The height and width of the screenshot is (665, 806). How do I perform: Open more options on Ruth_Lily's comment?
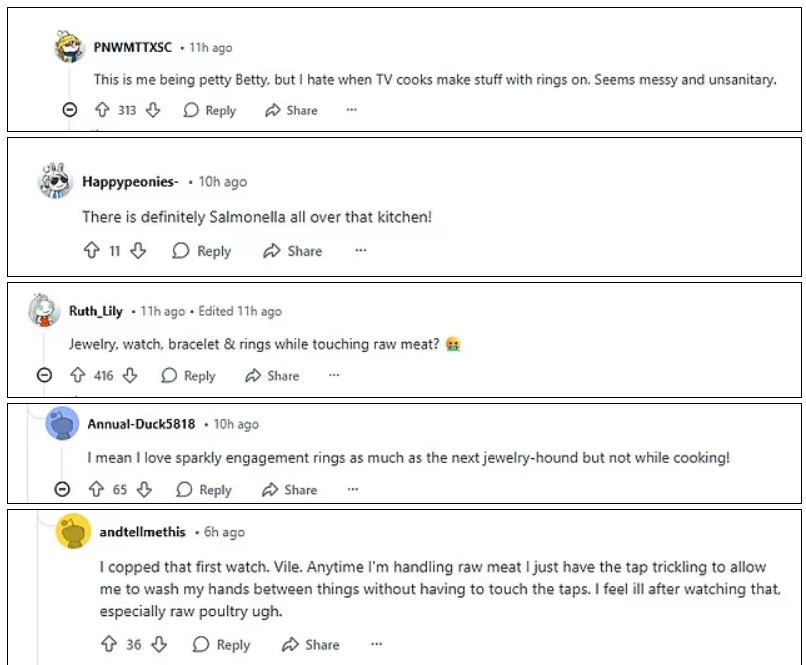tap(334, 376)
